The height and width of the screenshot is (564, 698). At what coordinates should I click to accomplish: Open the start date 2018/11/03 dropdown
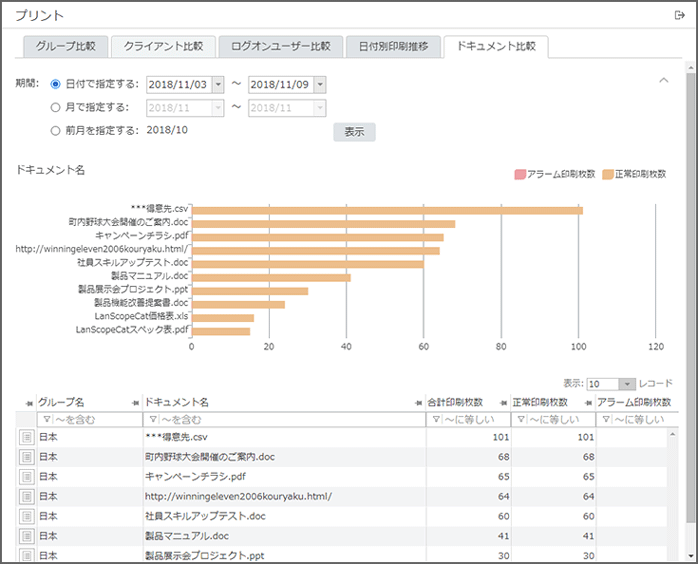[219, 85]
